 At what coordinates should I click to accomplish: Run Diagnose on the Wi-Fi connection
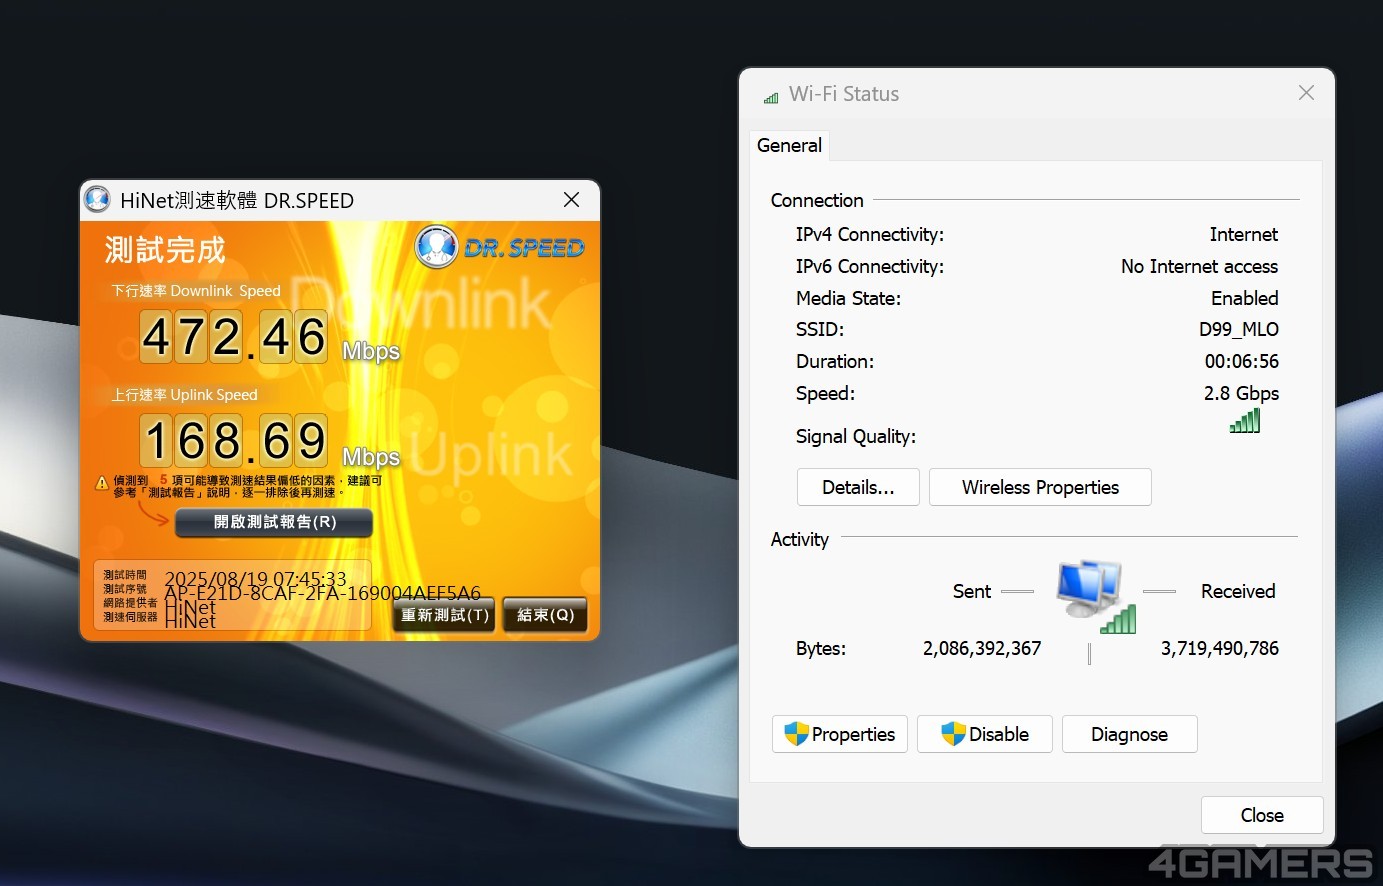point(1129,734)
